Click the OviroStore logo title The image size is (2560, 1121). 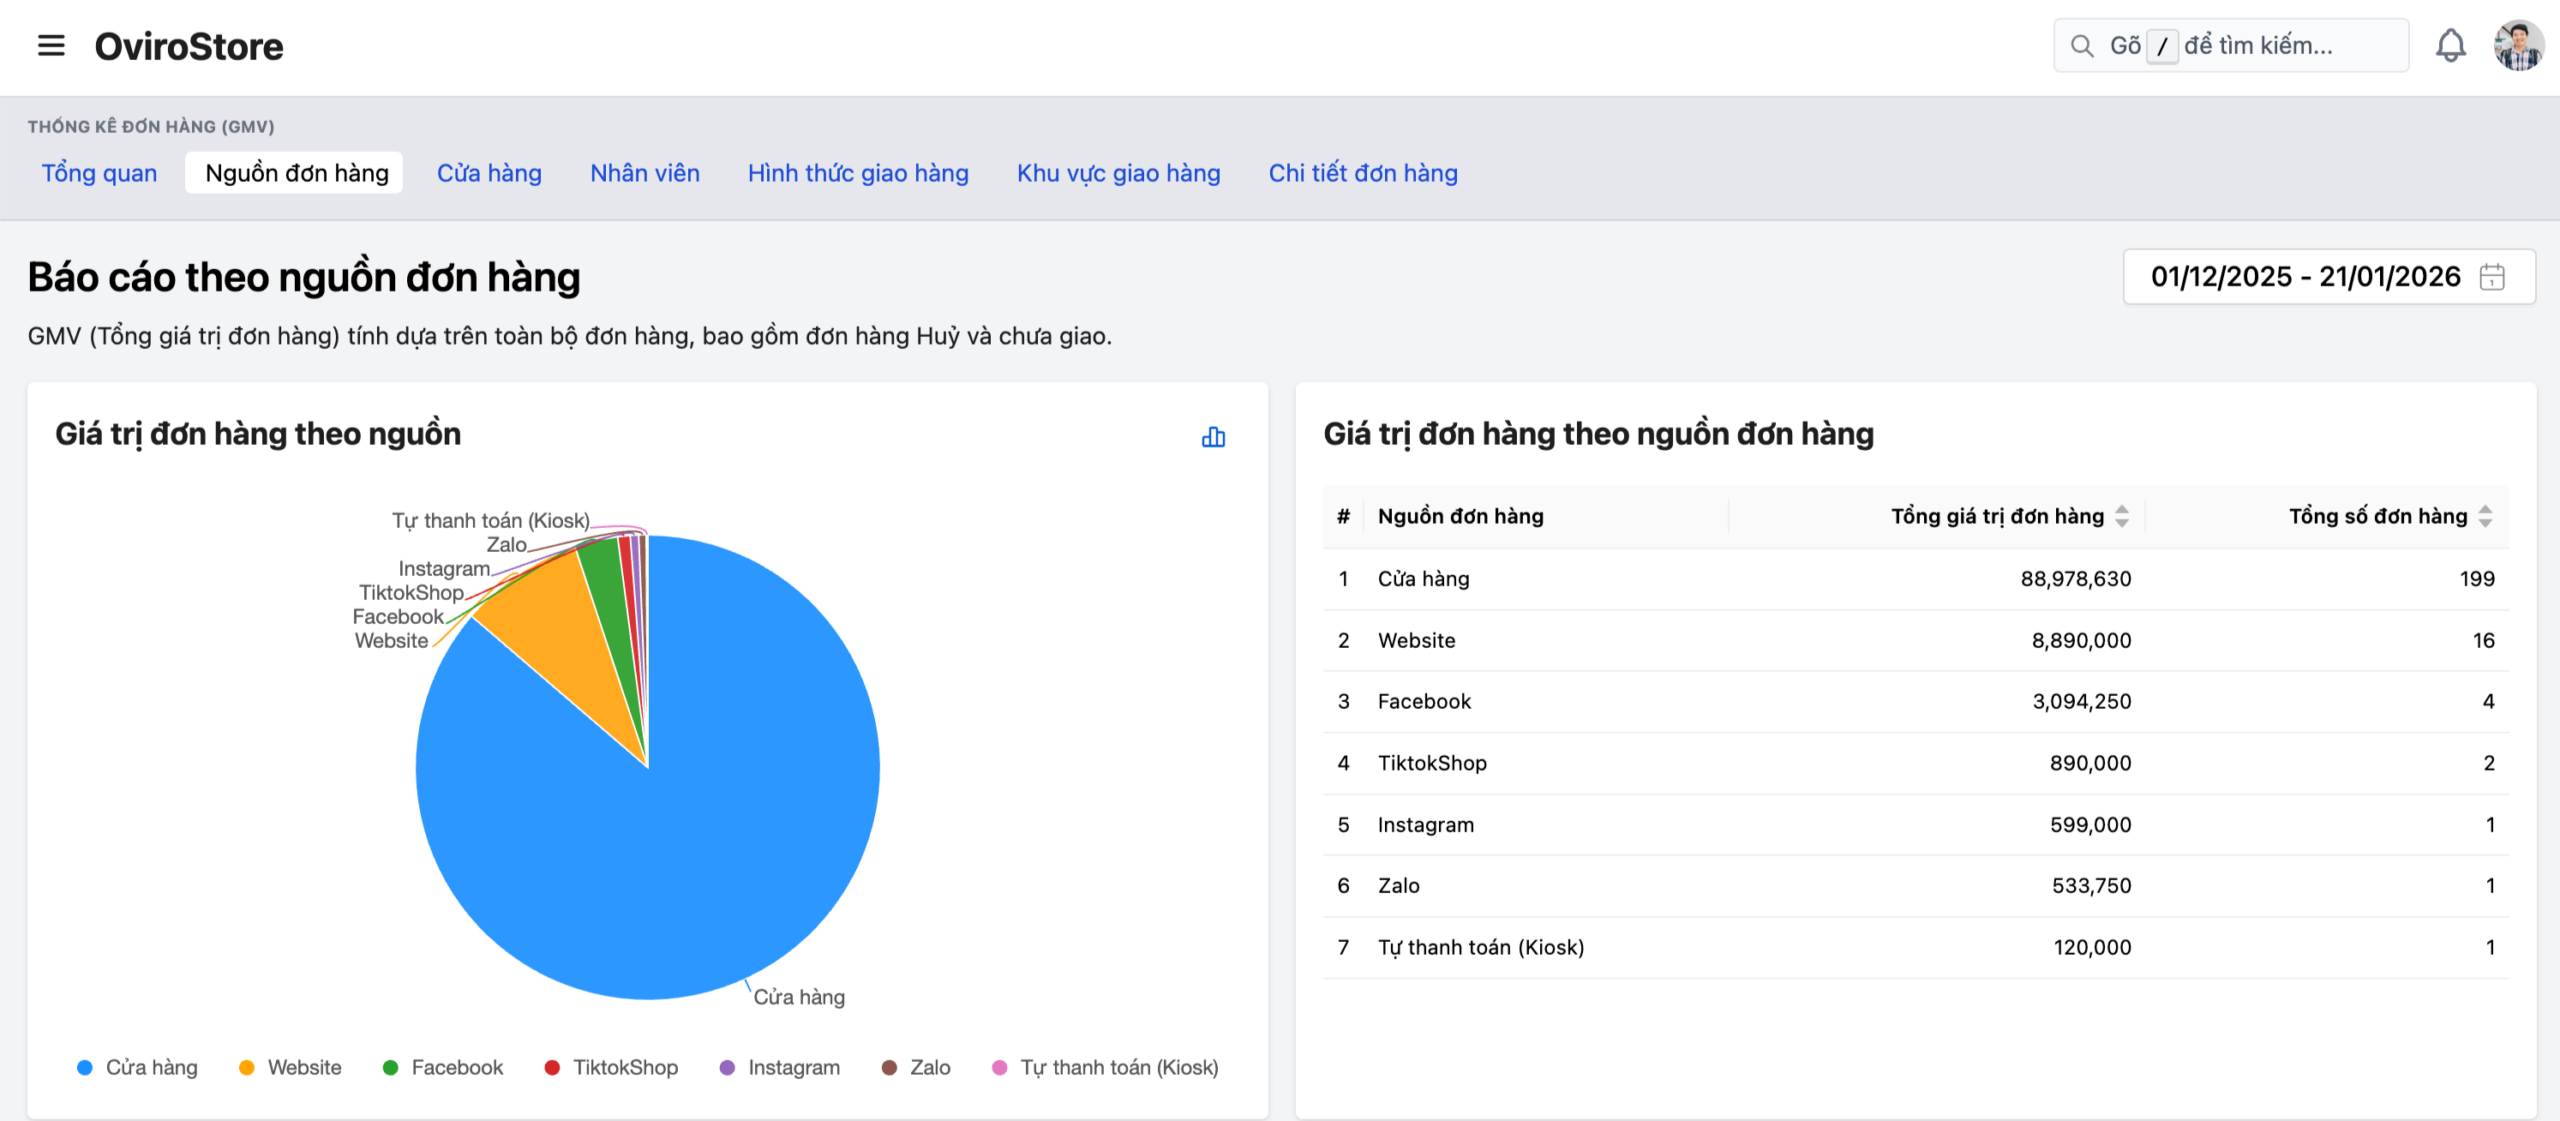point(189,46)
